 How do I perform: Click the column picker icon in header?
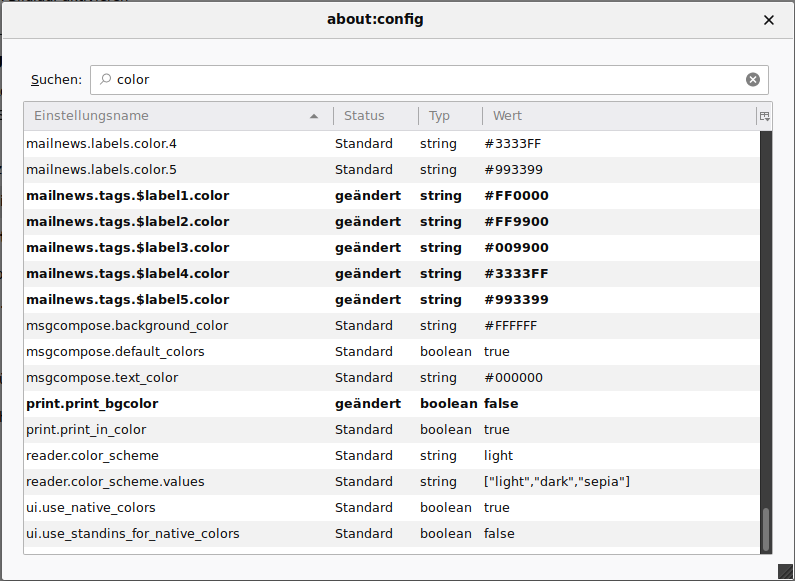pos(765,116)
